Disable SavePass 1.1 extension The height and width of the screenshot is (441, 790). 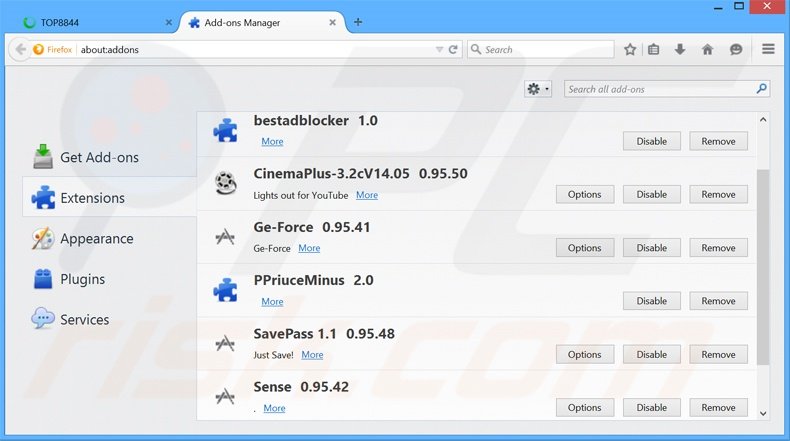click(651, 354)
